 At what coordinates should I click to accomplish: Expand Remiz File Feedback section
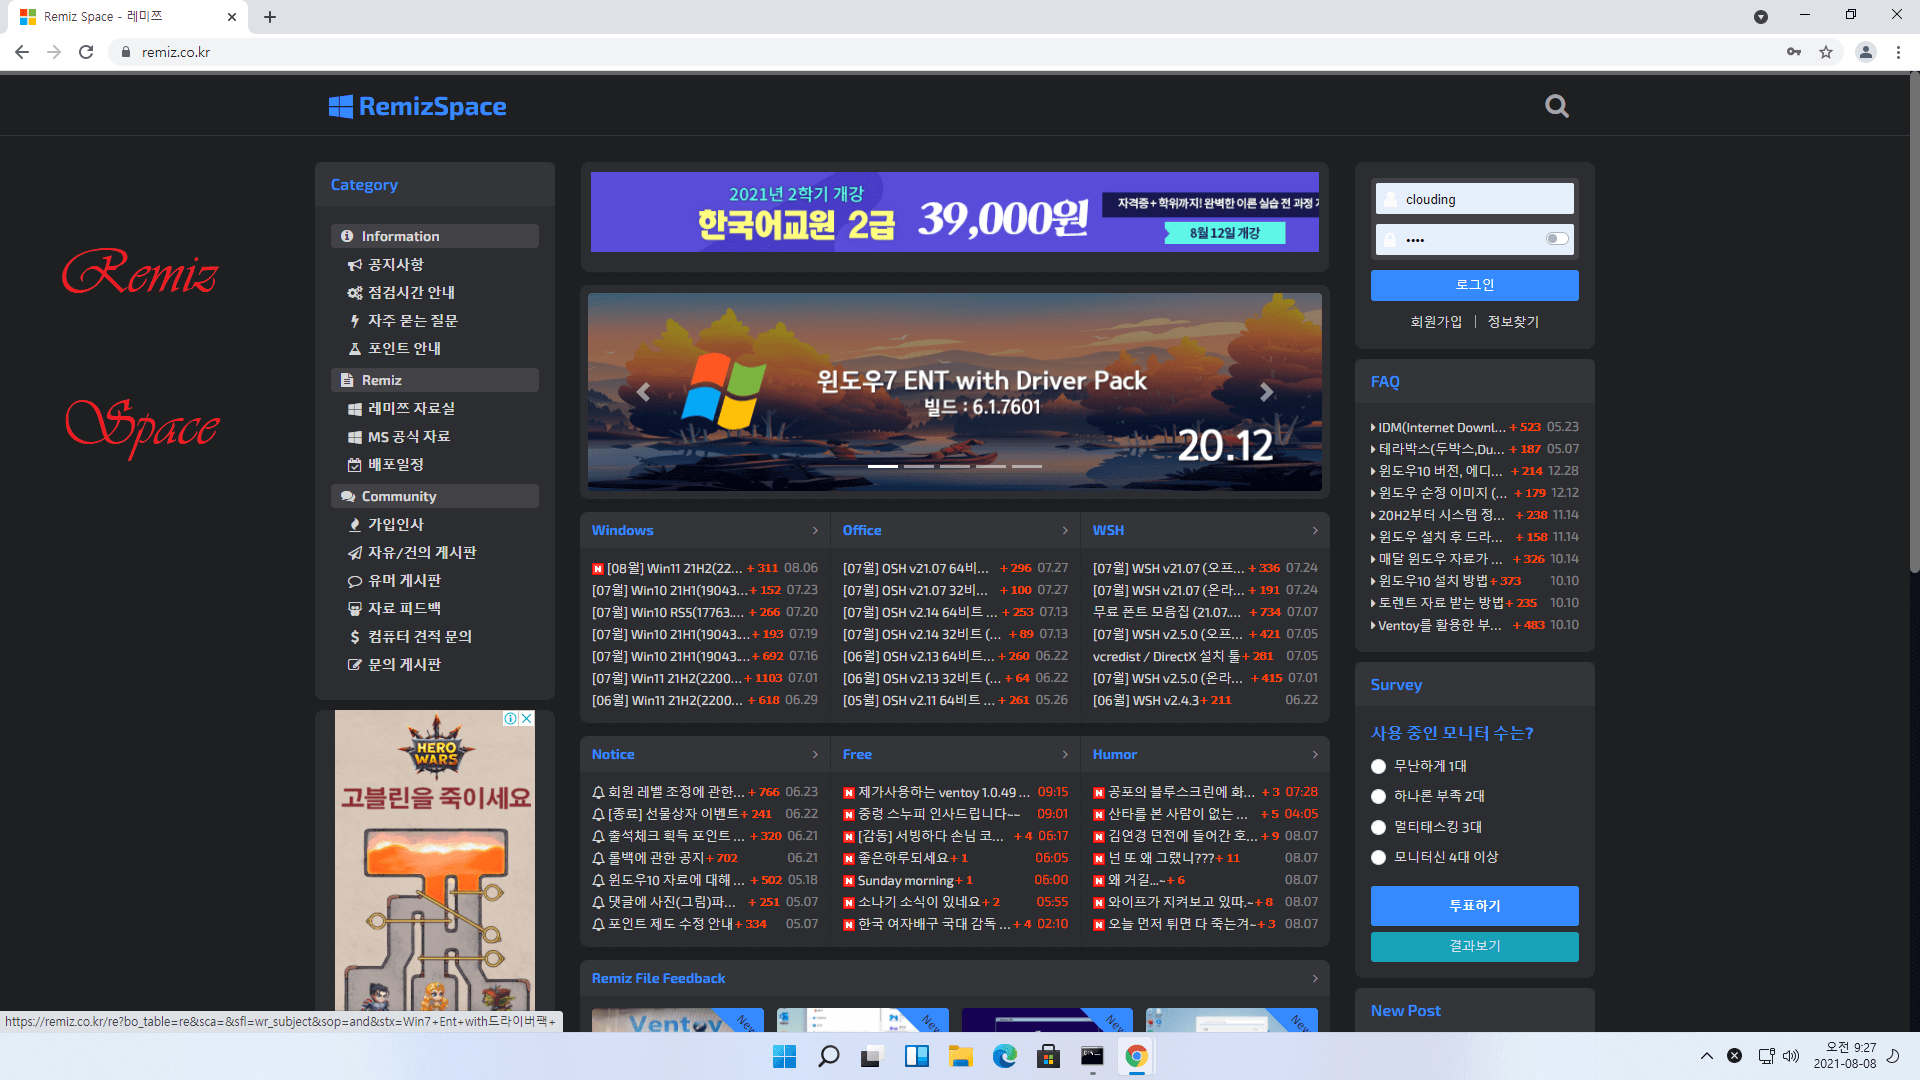tap(1315, 978)
